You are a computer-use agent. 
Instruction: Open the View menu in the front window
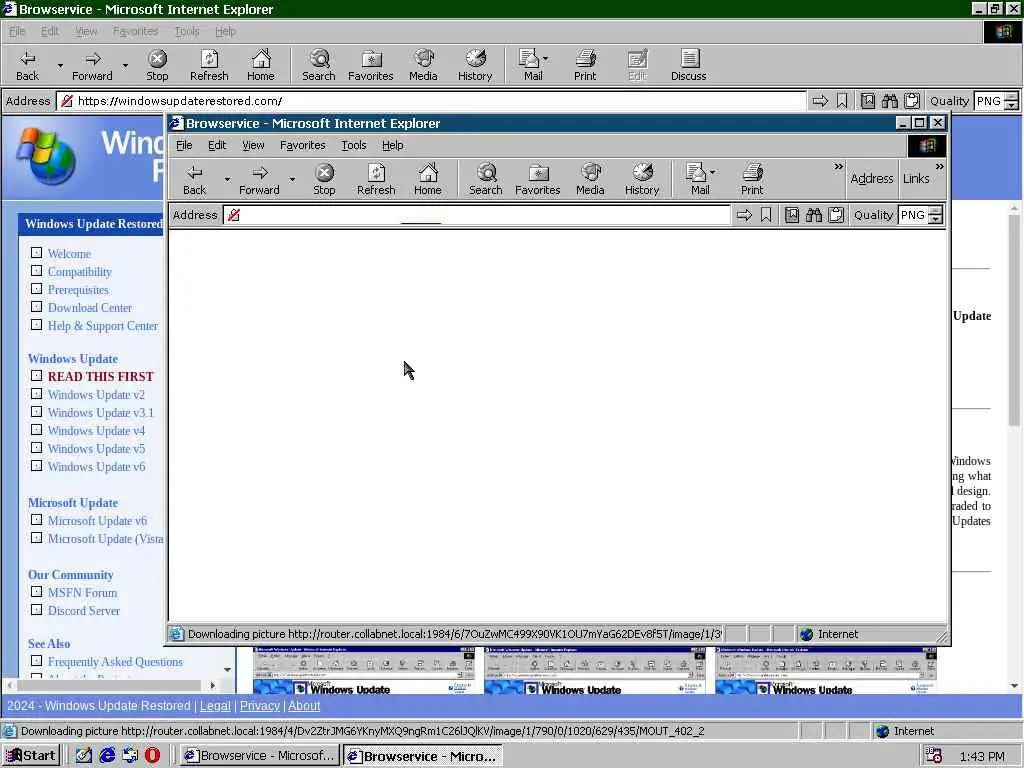click(253, 145)
